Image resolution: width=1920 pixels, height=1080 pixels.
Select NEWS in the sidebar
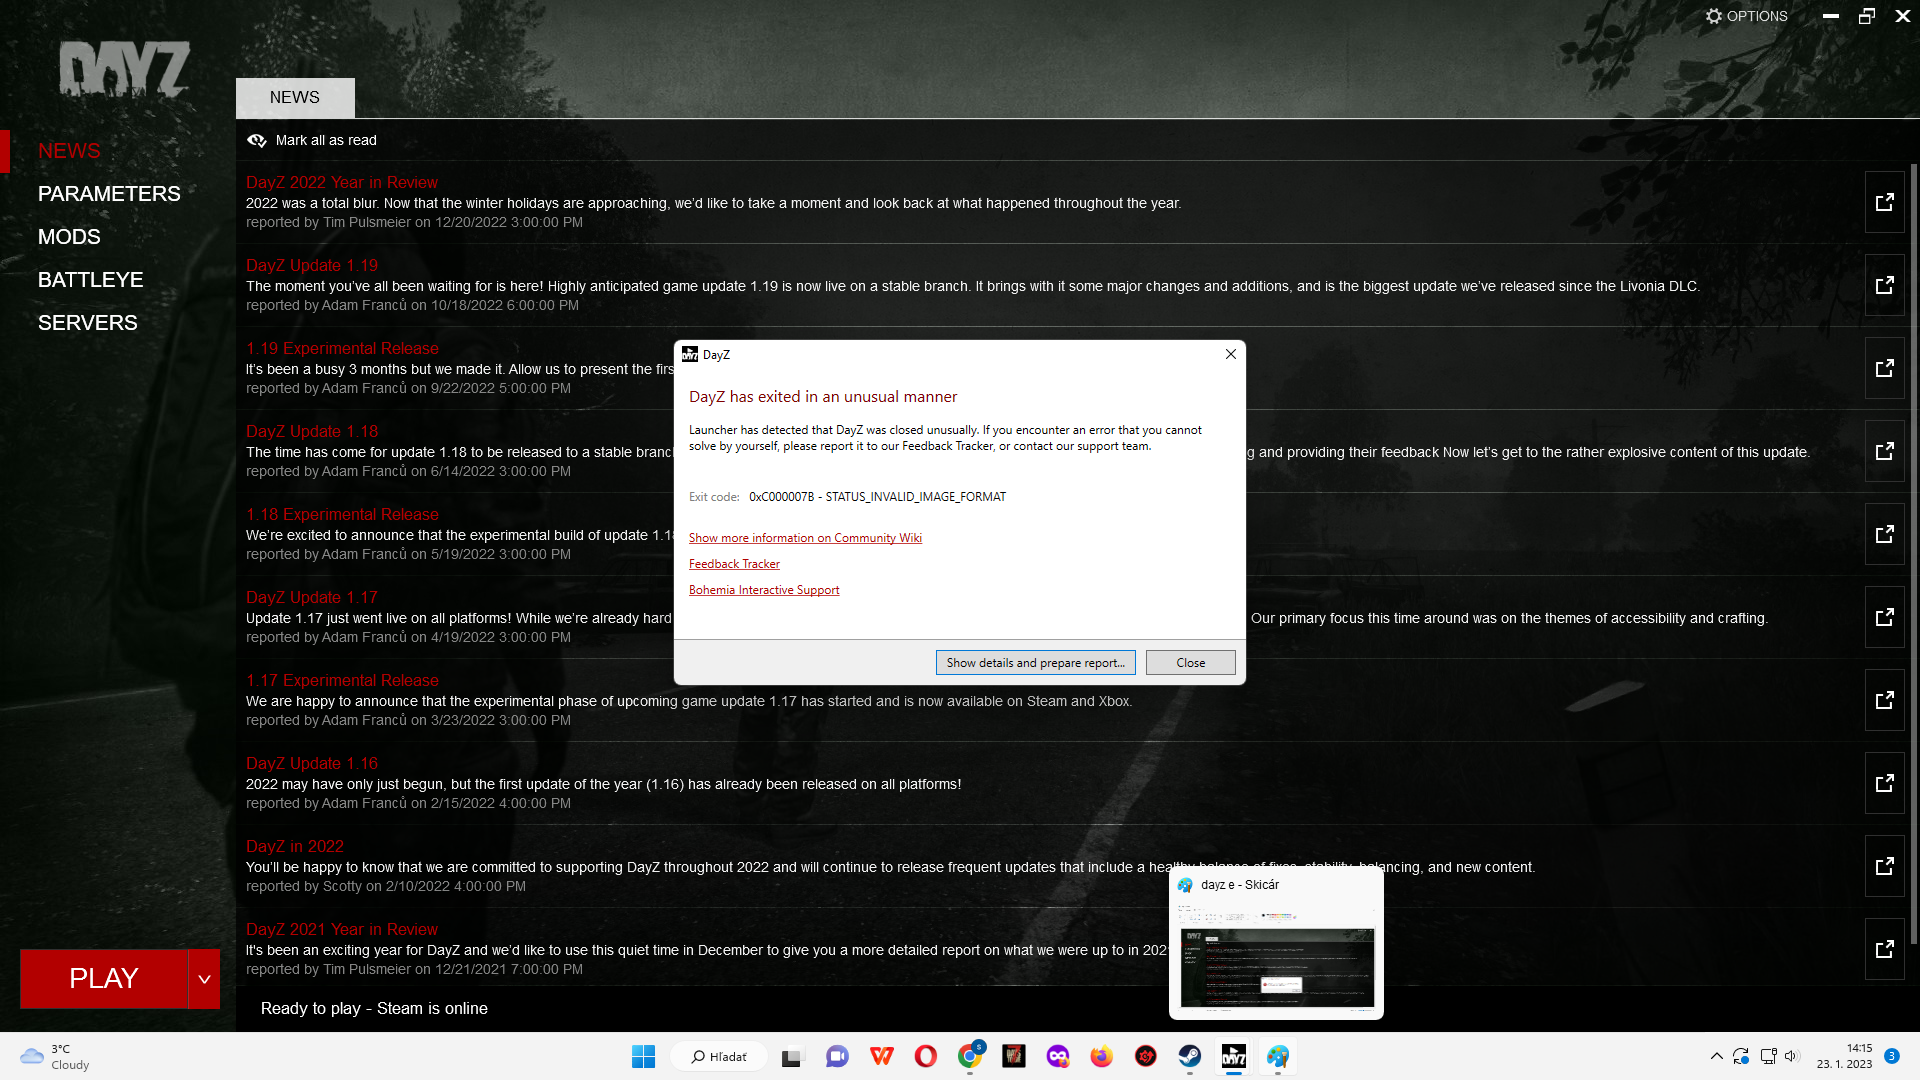pyautogui.click(x=69, y=151)
